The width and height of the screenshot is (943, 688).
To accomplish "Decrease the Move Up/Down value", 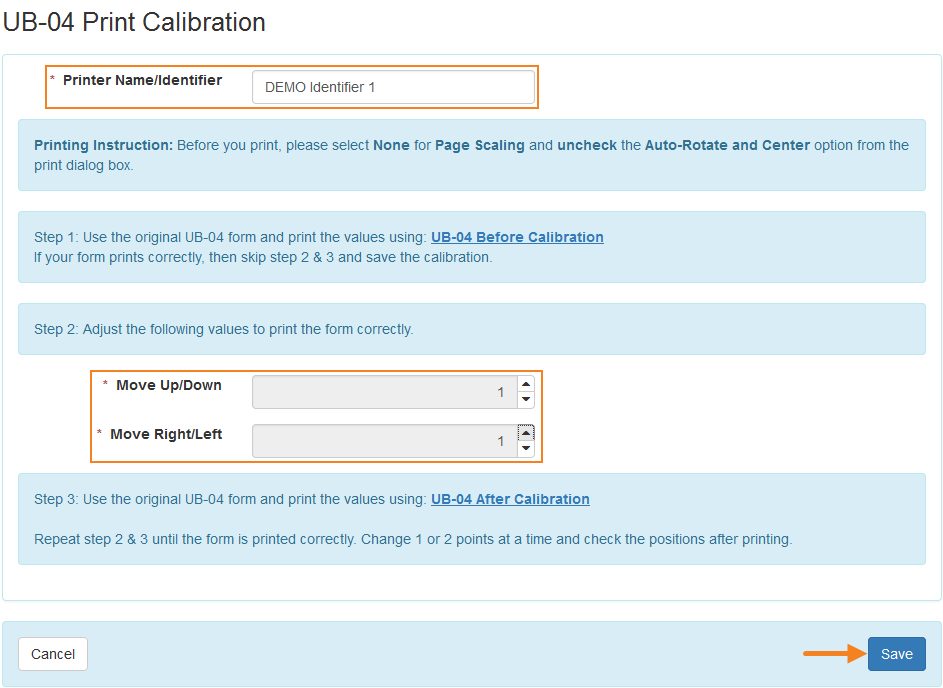I will [526, 400].
